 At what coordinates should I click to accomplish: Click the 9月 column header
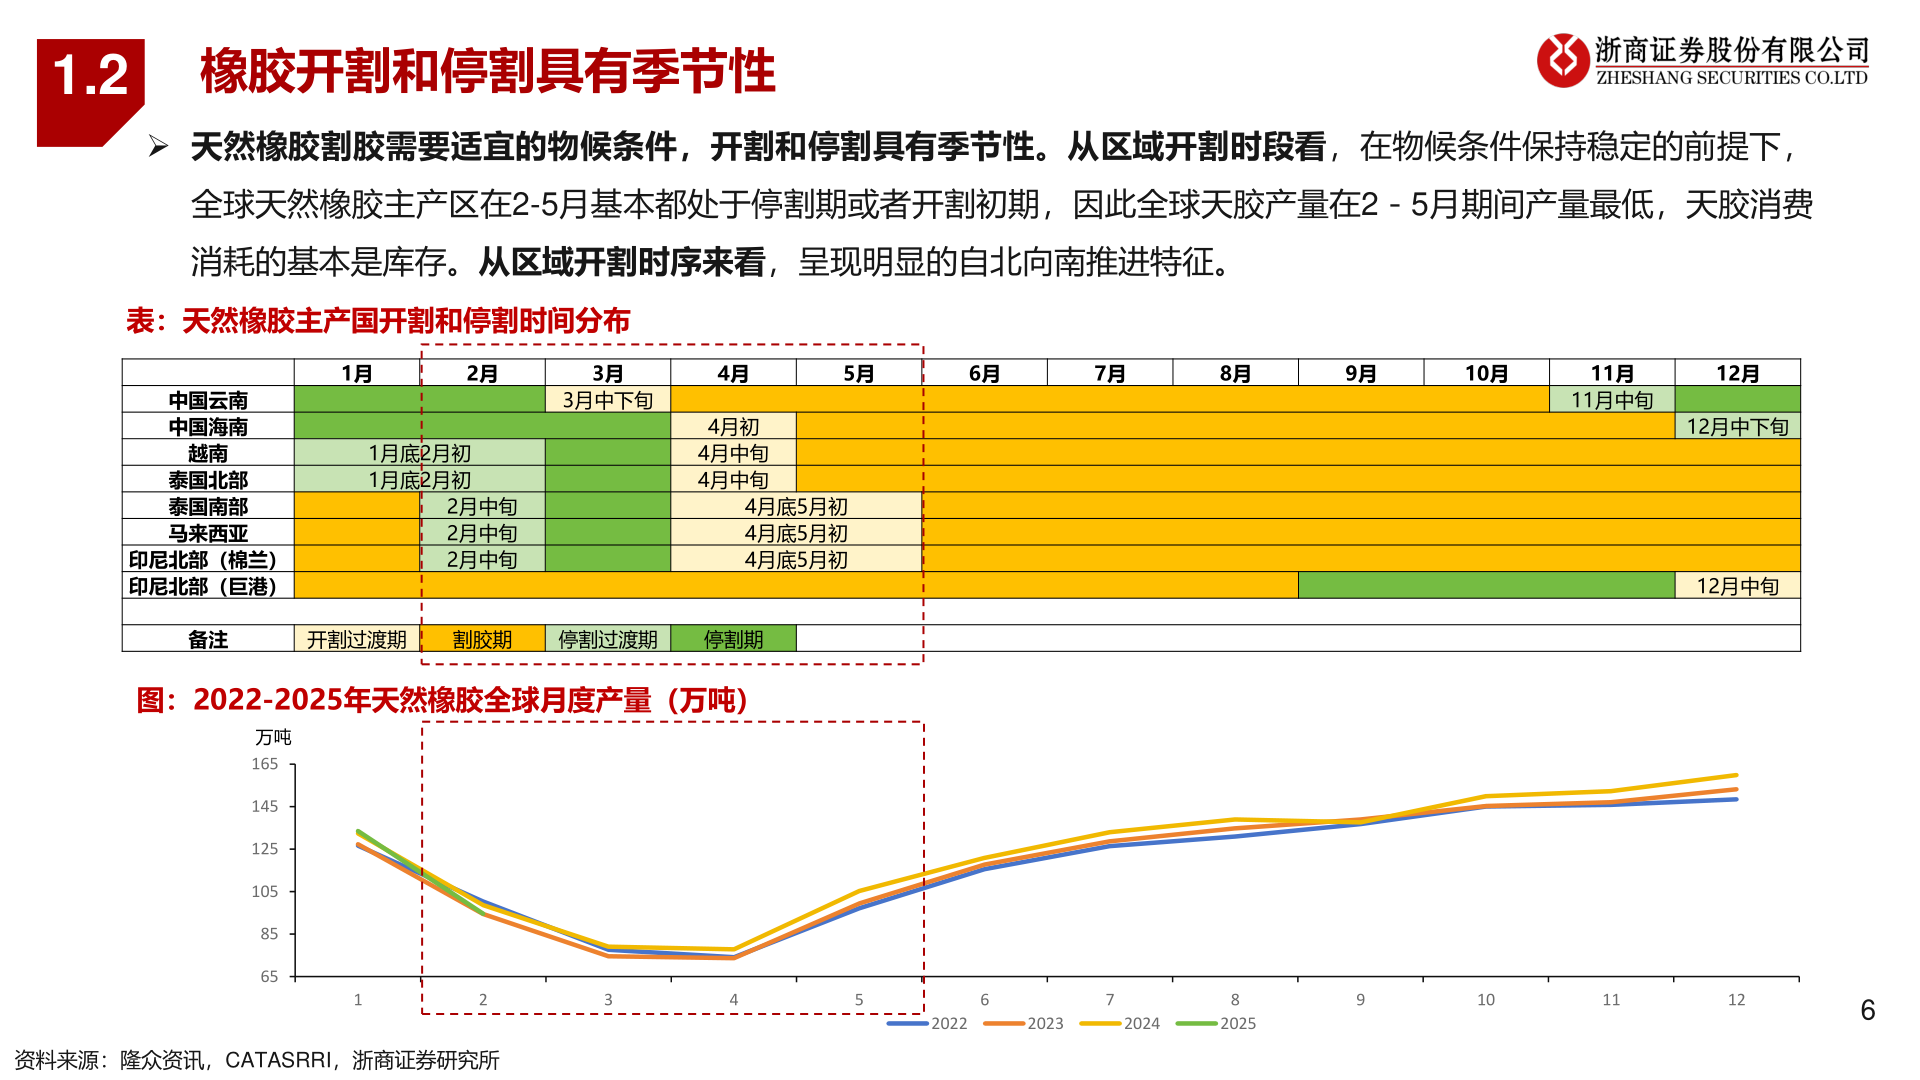click(x=1361, y=373)
